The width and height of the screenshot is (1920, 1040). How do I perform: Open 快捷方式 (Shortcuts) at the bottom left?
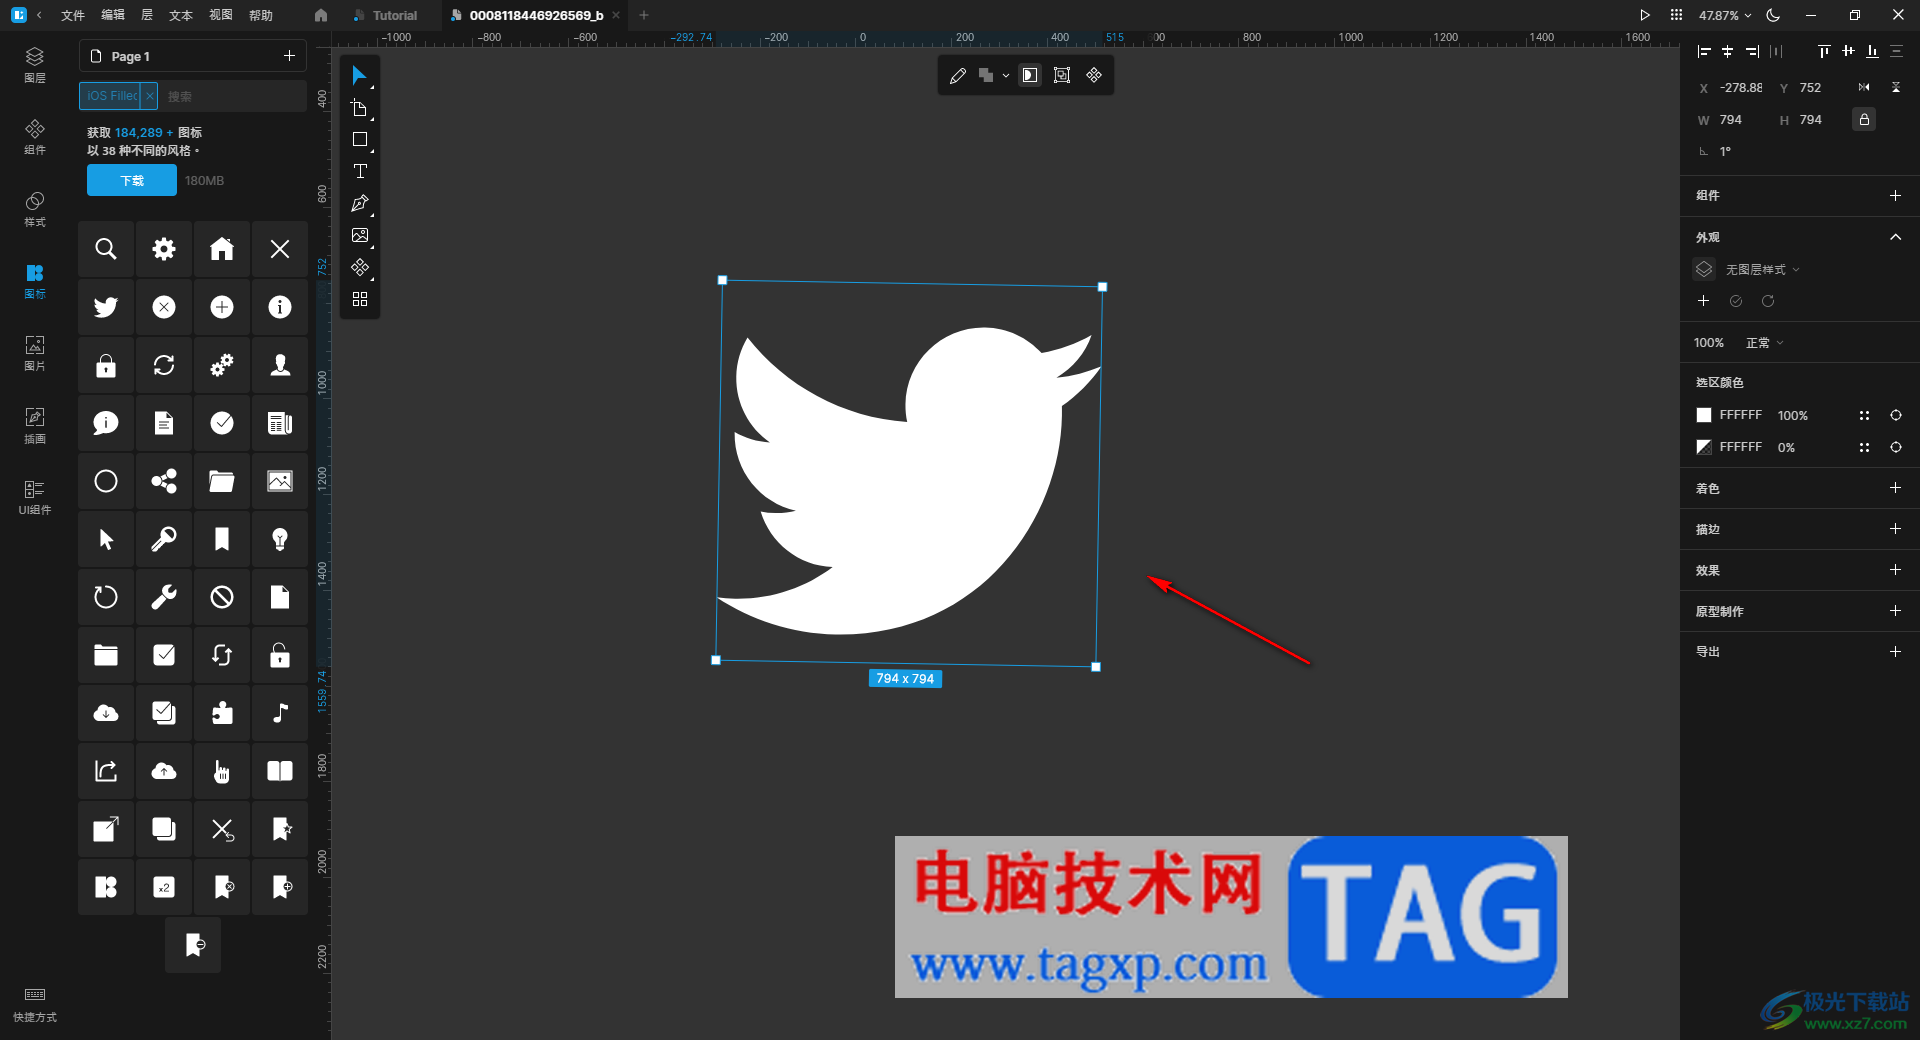[35, 1005]
